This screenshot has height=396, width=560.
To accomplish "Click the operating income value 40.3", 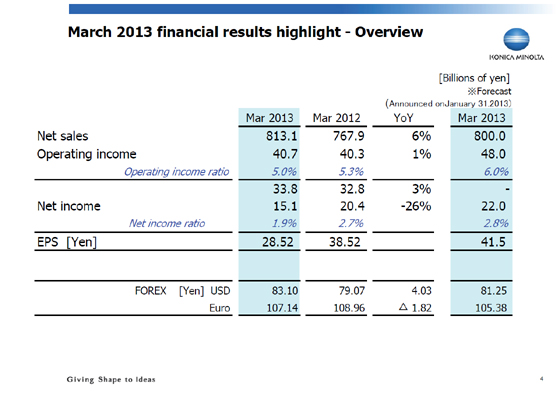I will [352, 154].
